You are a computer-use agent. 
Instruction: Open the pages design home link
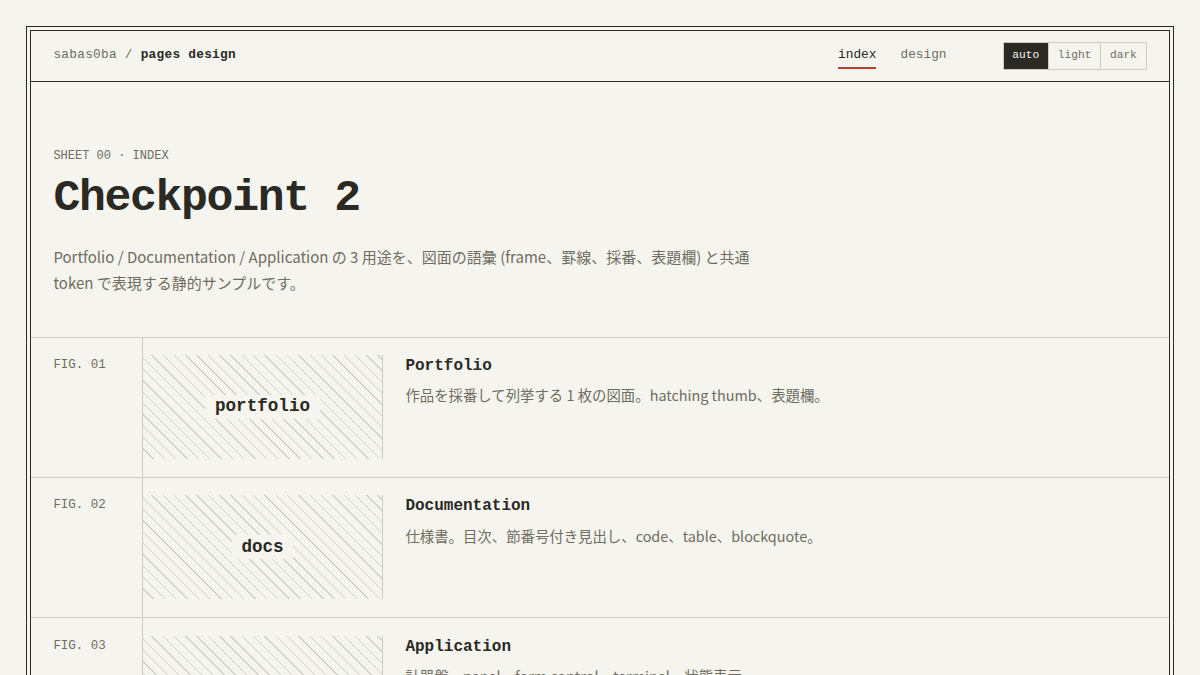pyautogui.click(x=188, y=54)
